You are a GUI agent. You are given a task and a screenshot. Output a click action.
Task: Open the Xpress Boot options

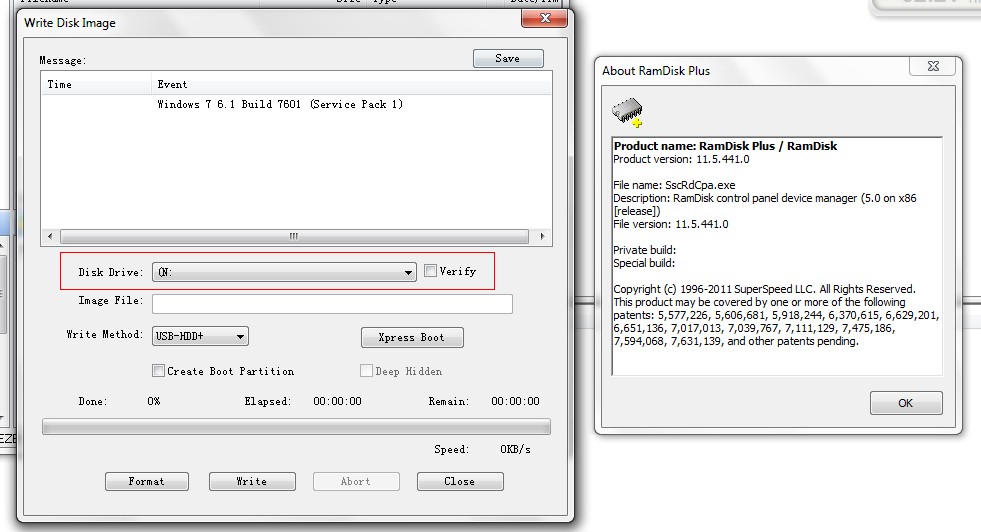412,337
